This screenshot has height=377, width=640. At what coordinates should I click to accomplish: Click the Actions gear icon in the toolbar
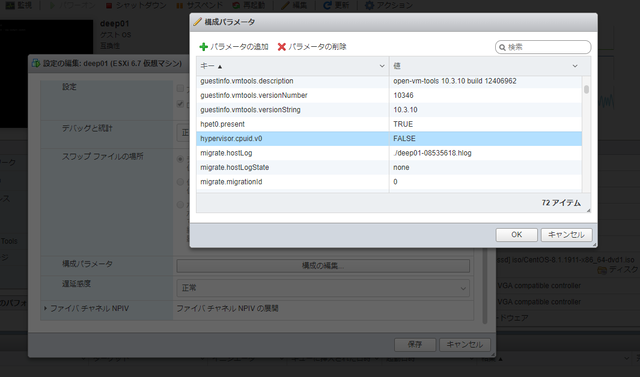[369, 5]
